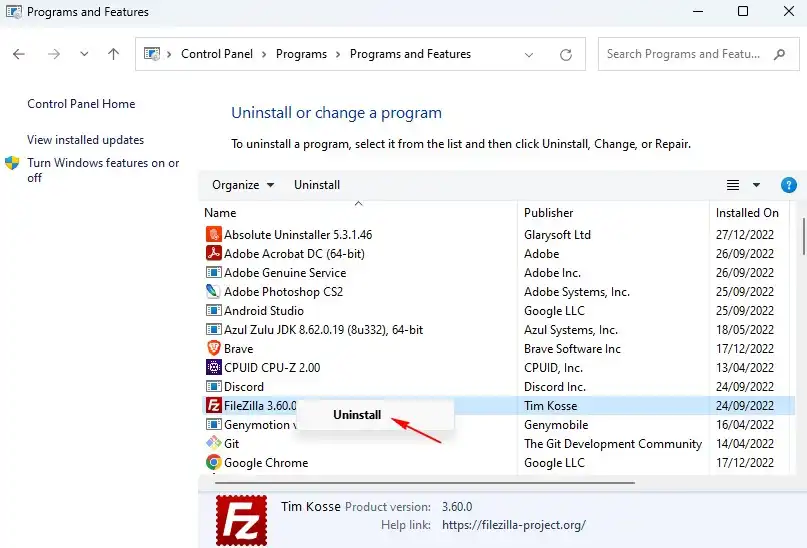Select the Discord entry name

[244, 387]
